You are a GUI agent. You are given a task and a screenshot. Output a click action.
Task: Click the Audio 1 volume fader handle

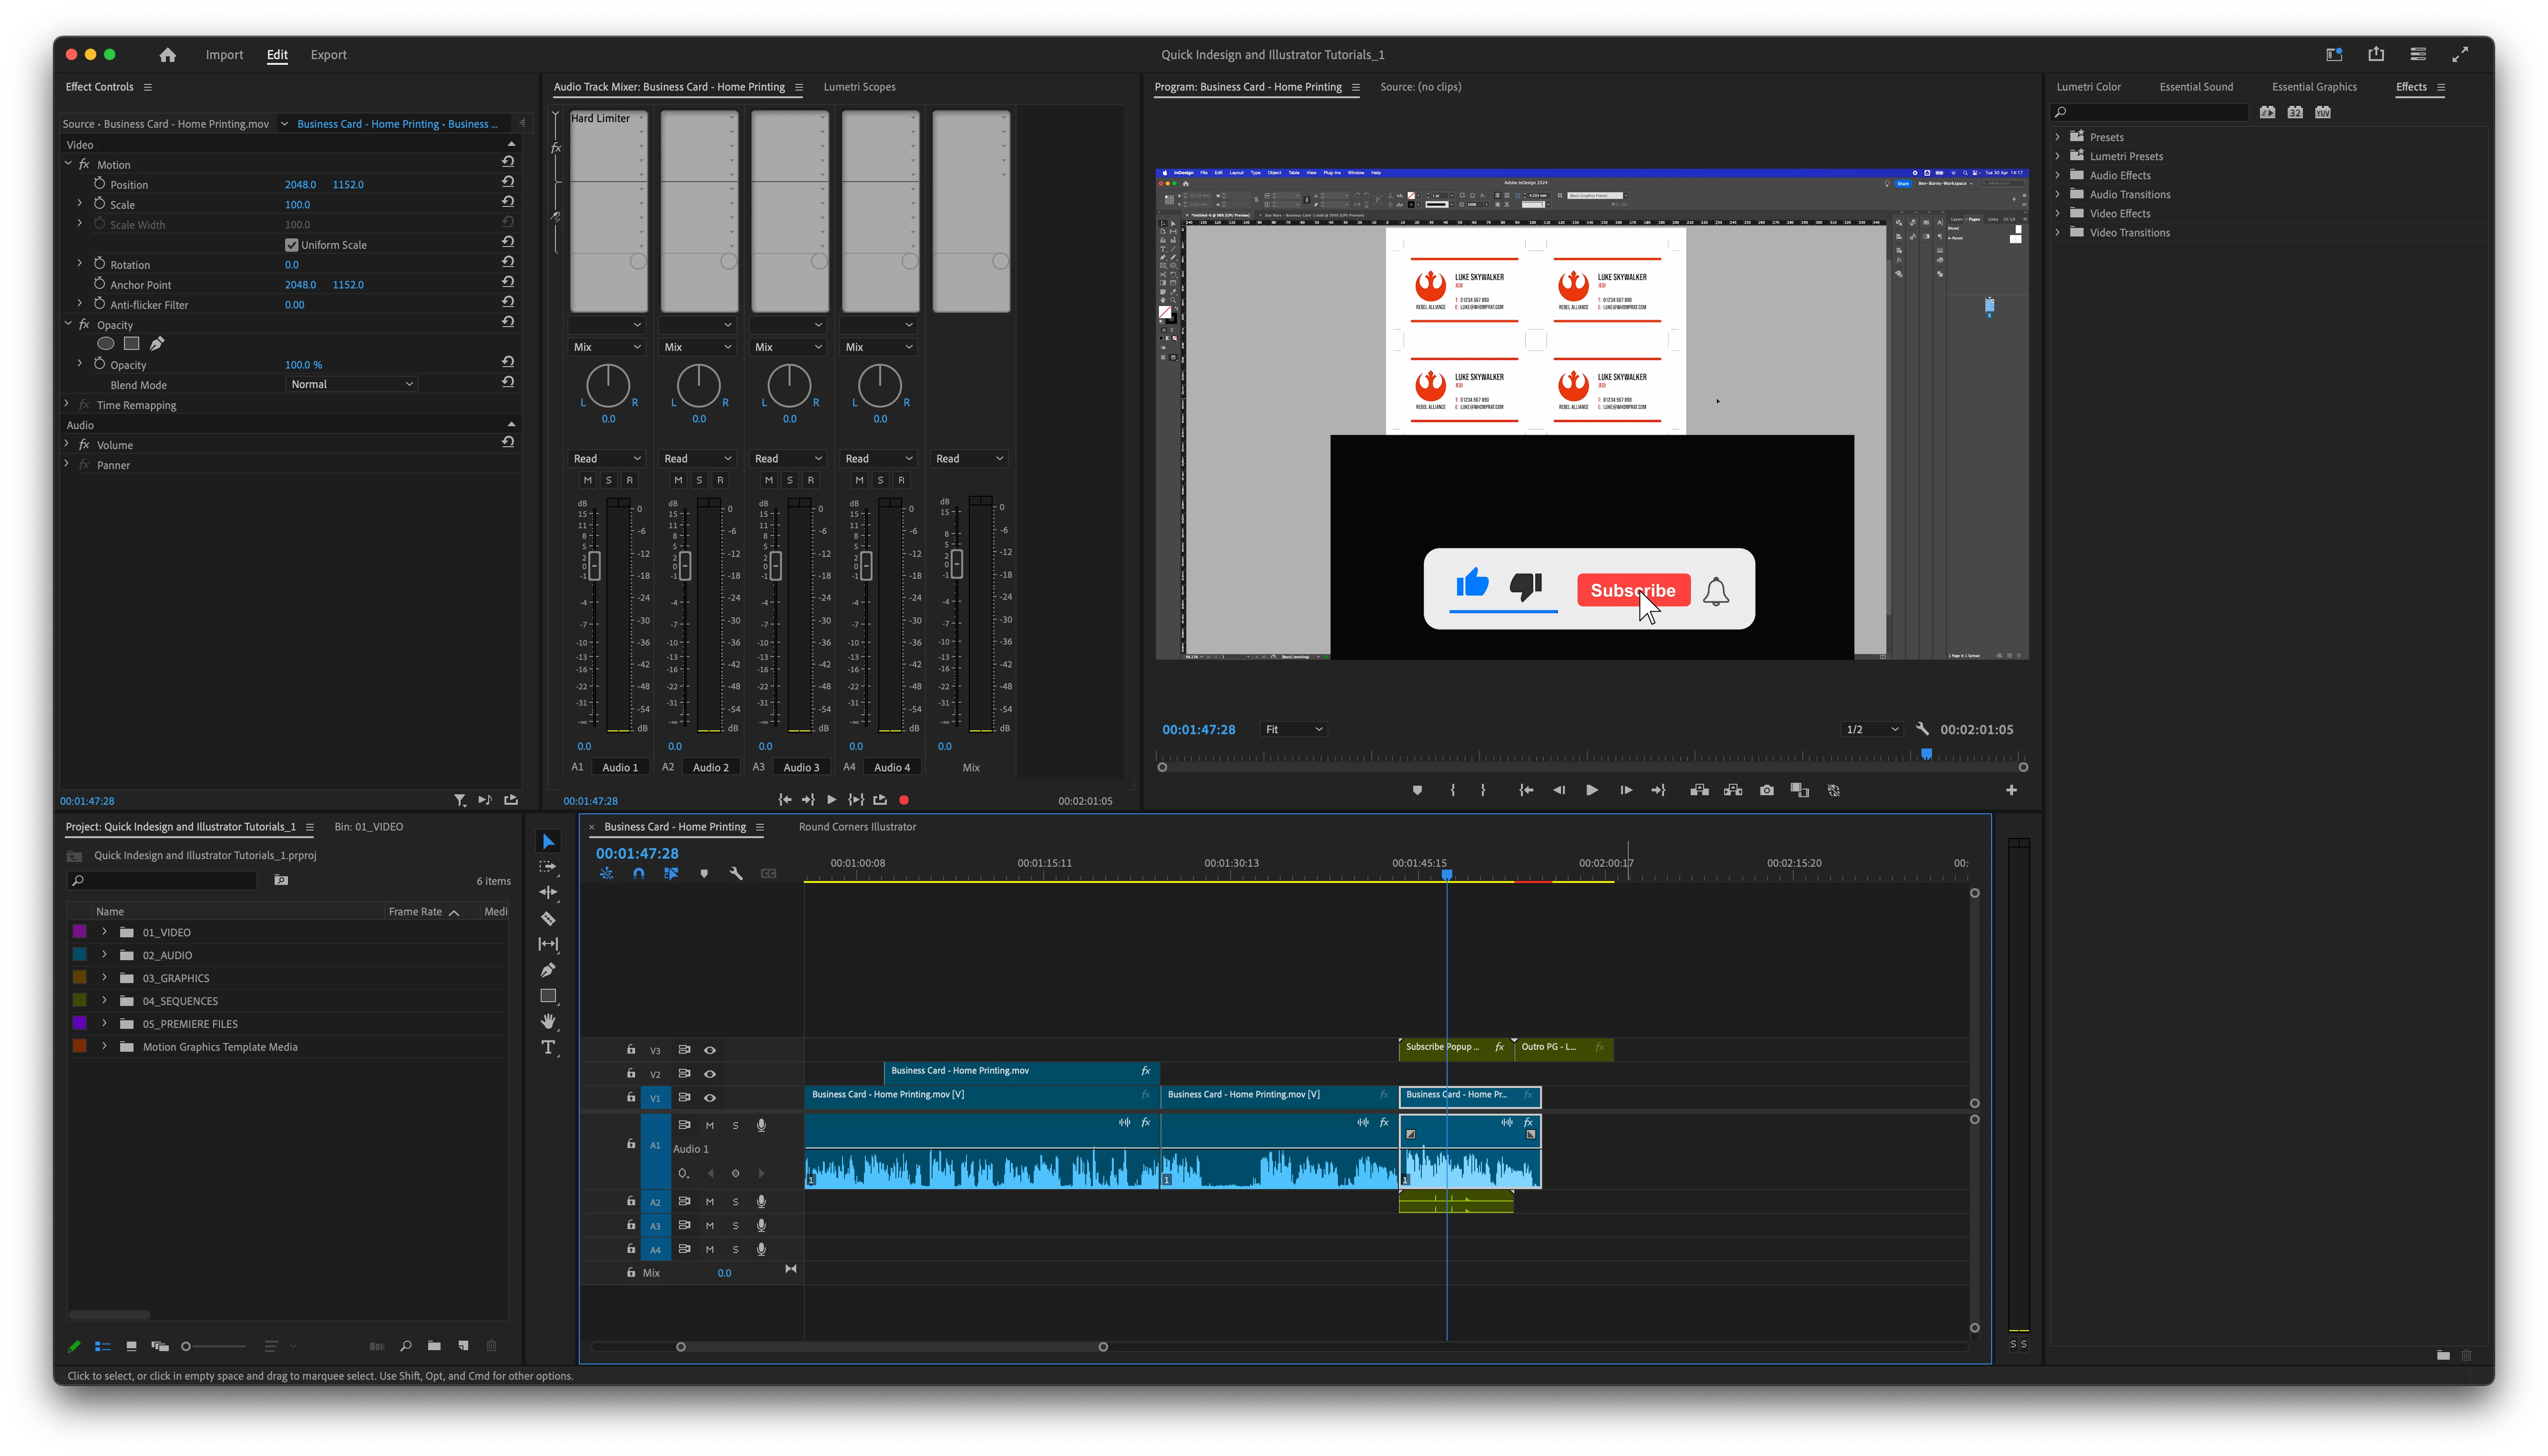(x=594, y=565)
